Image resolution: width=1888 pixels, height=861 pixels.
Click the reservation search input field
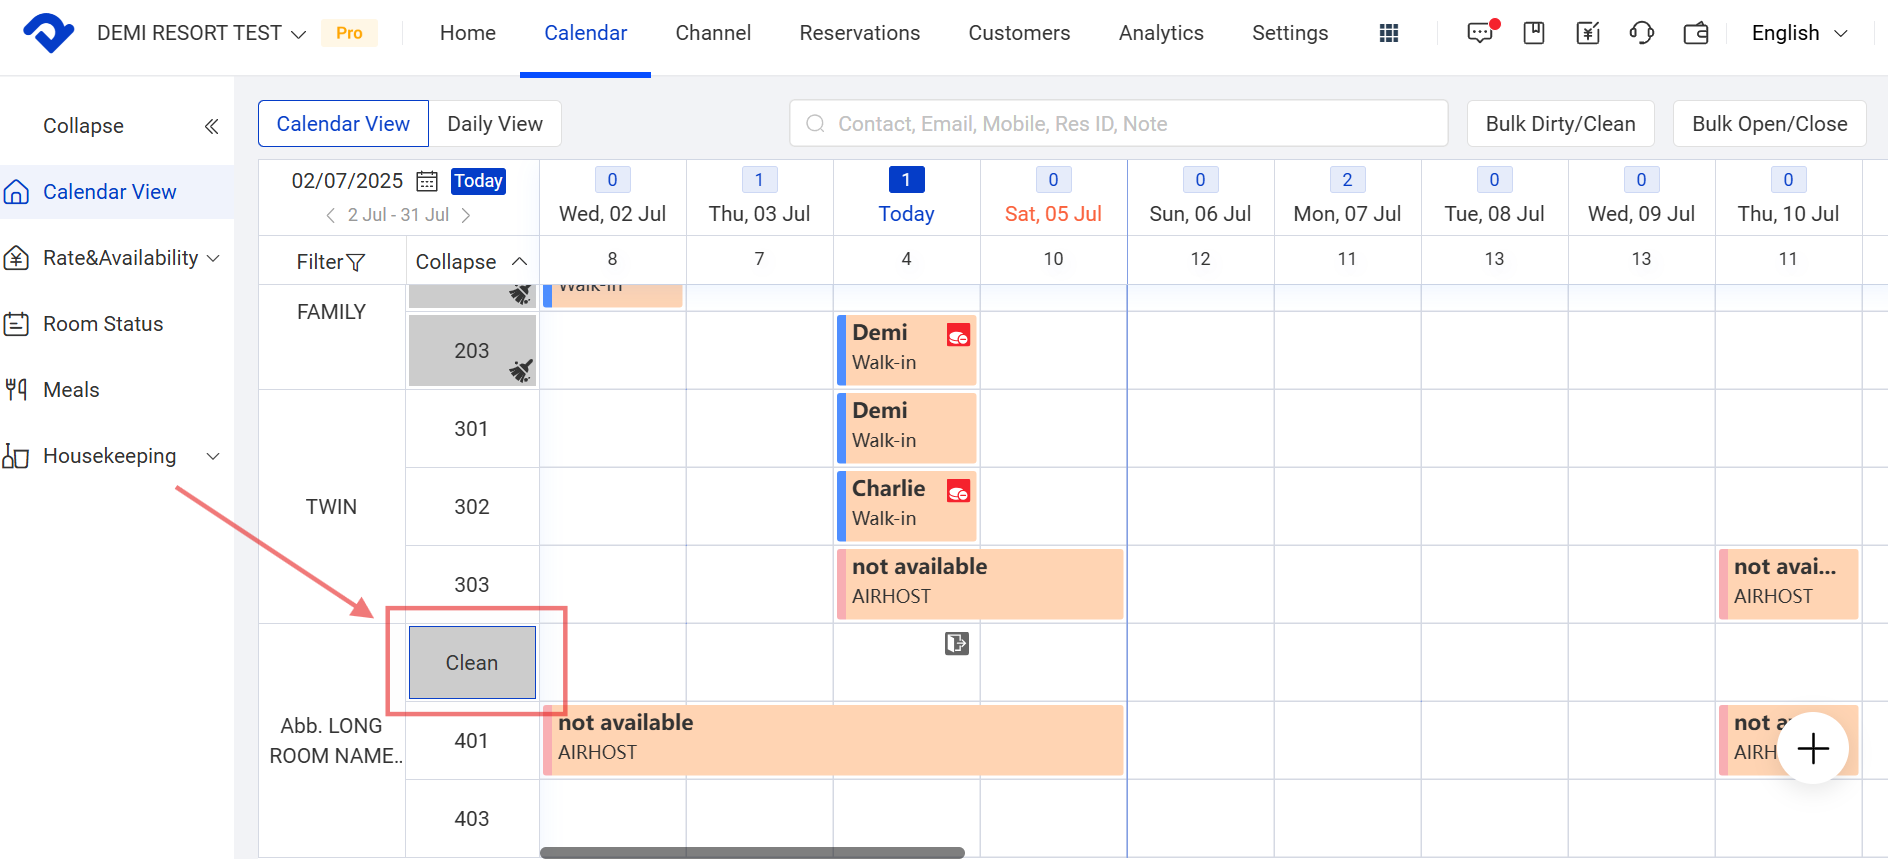pos(1118,124)
